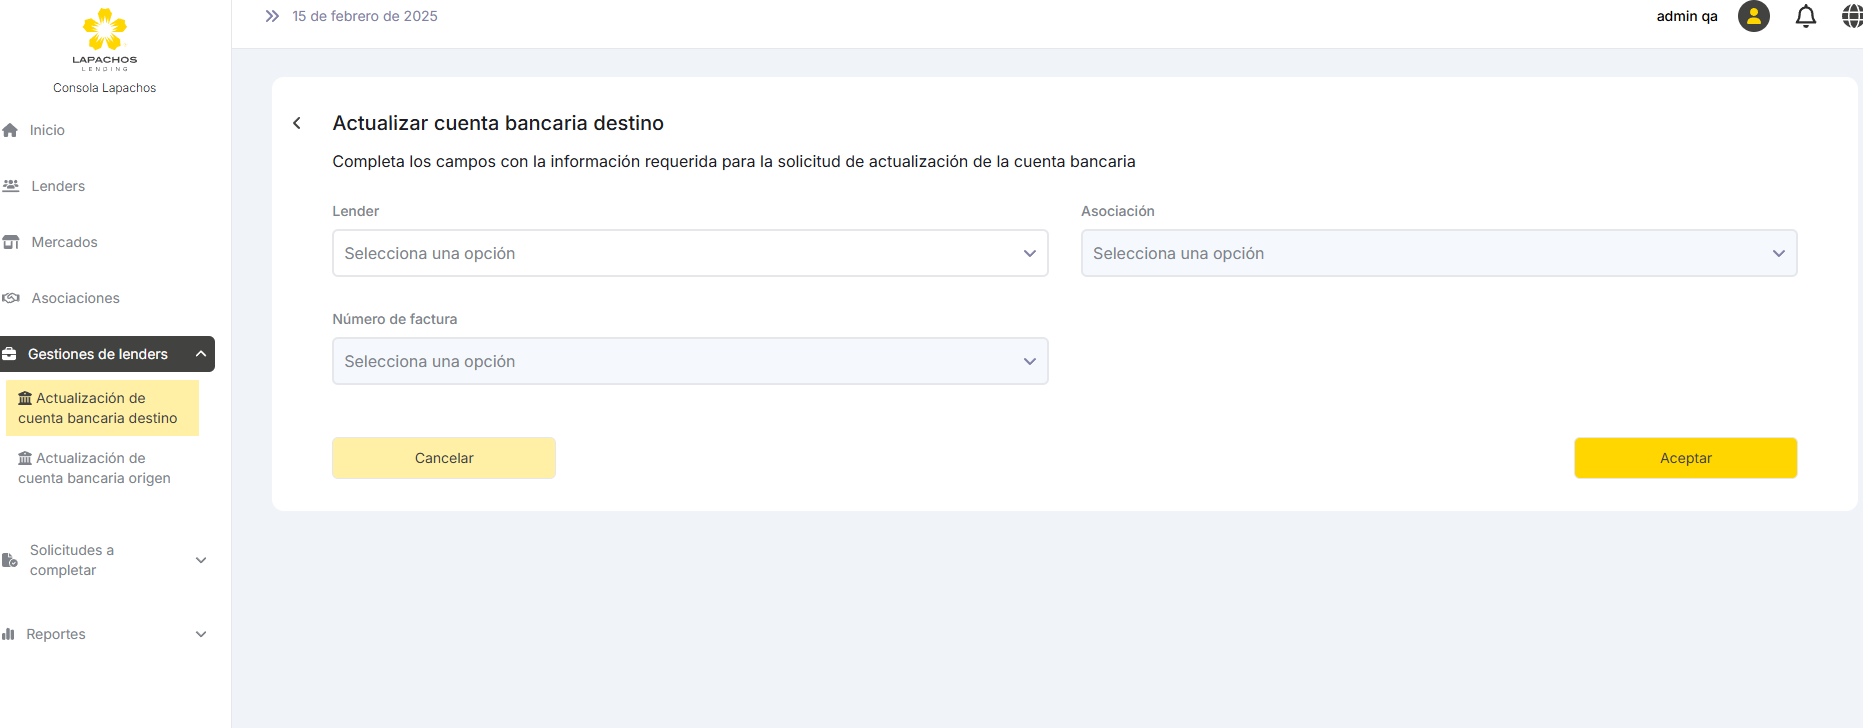Click the back arrow beside the title

click(x=297, y=123)
